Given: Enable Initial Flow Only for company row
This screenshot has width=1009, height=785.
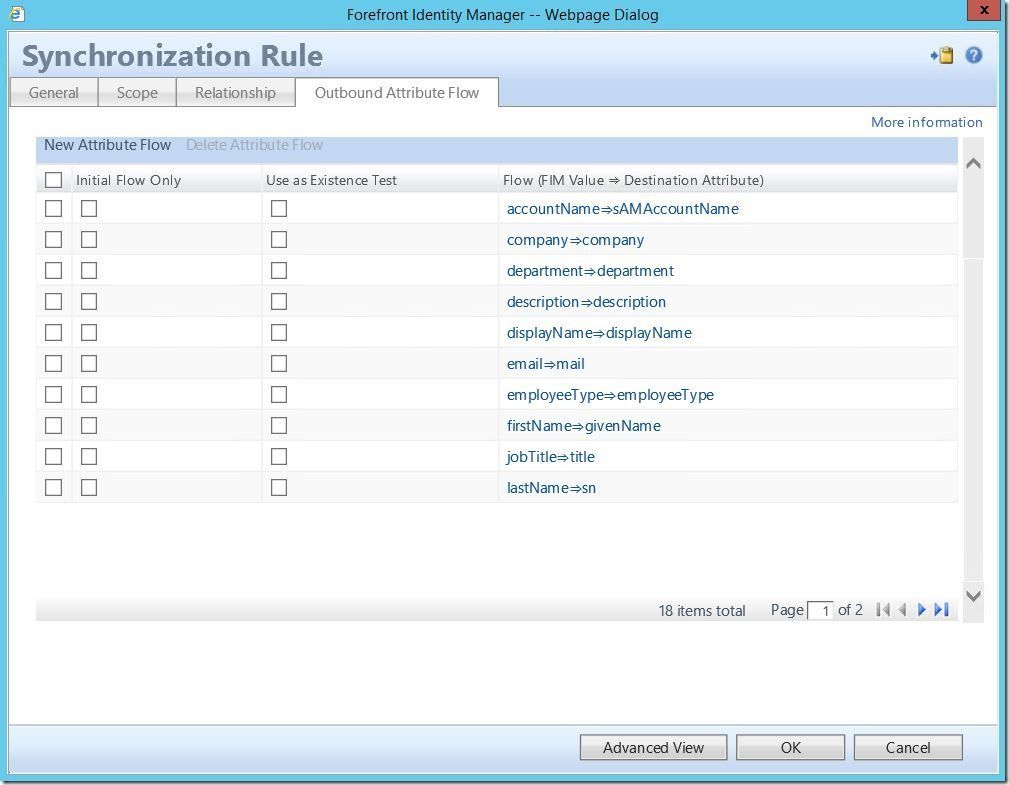Looking at the screenshot, I should pos(89,239).
